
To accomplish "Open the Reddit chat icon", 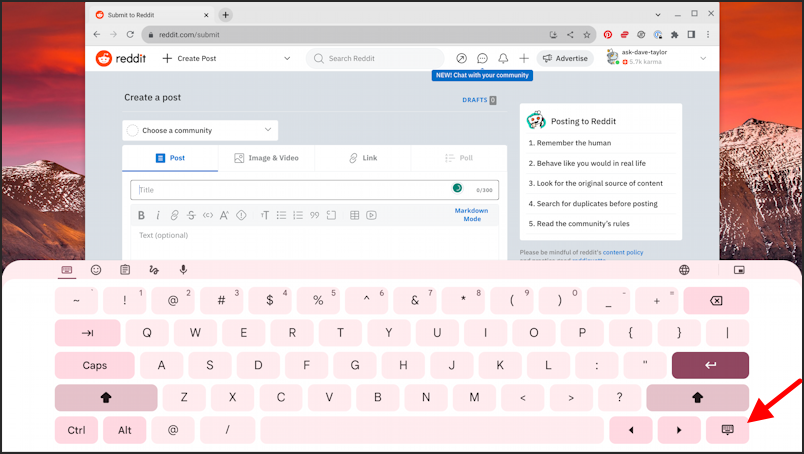I will (482, 59).
